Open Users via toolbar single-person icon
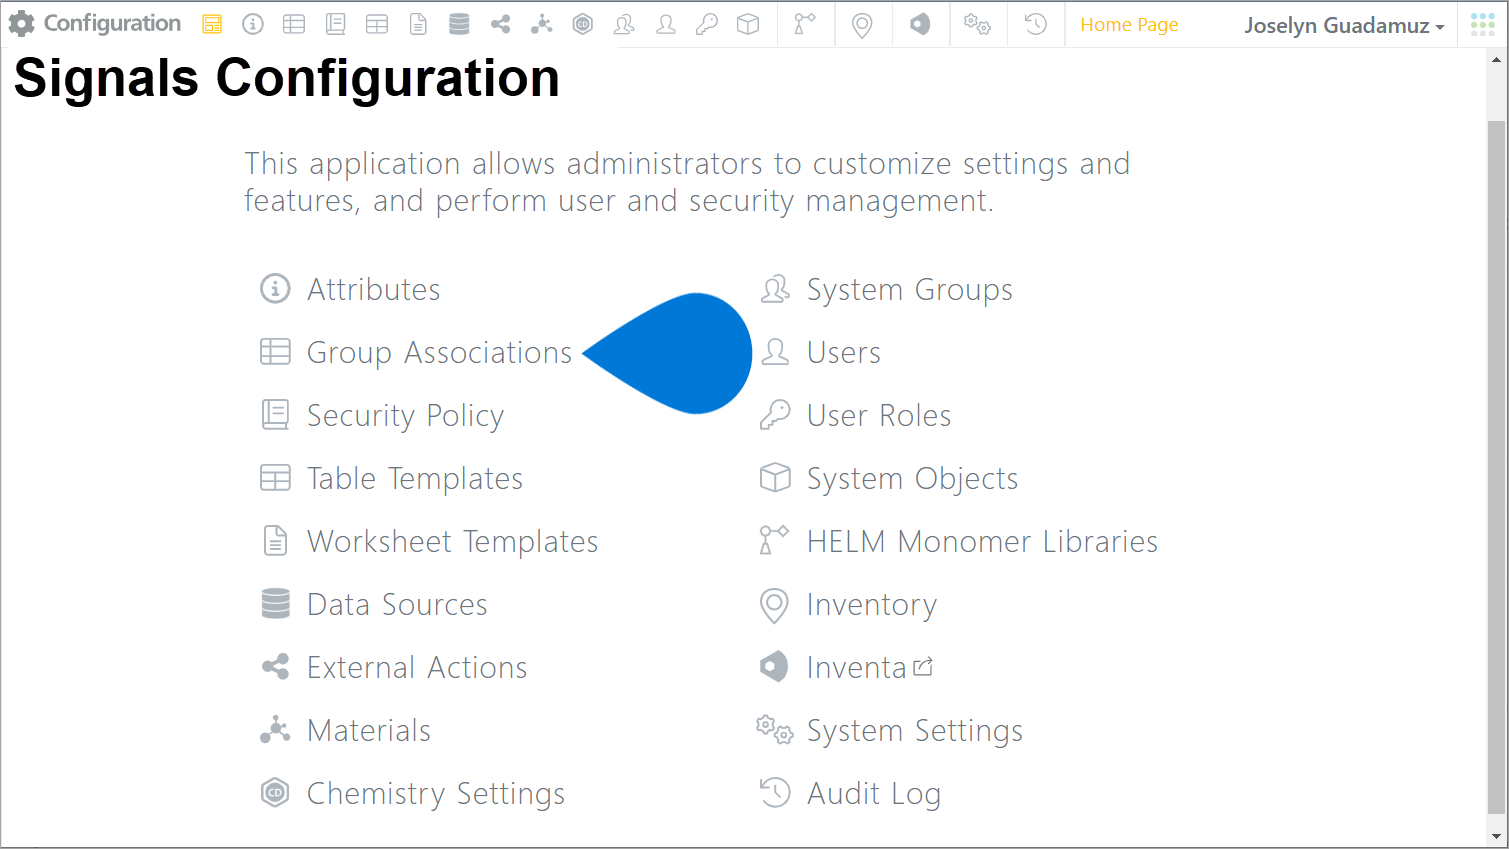1509x849 pixels. coord(666,25)
